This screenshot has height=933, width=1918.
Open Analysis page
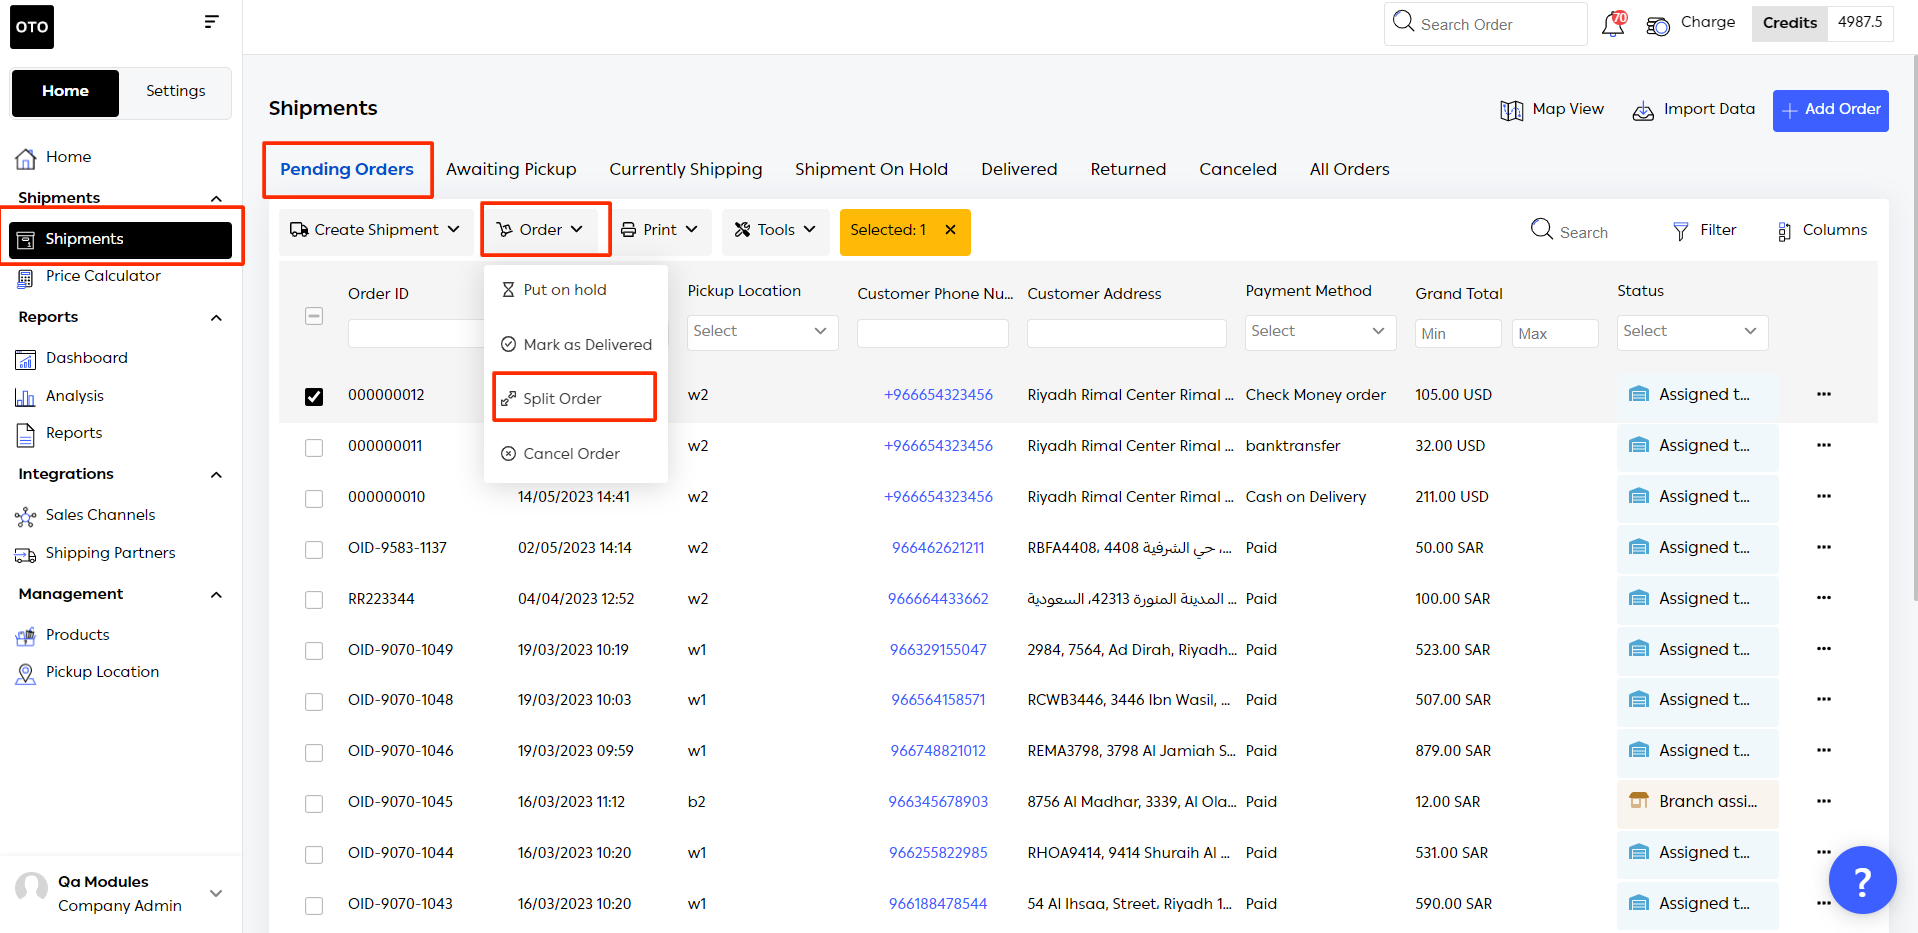coord(74,396)
